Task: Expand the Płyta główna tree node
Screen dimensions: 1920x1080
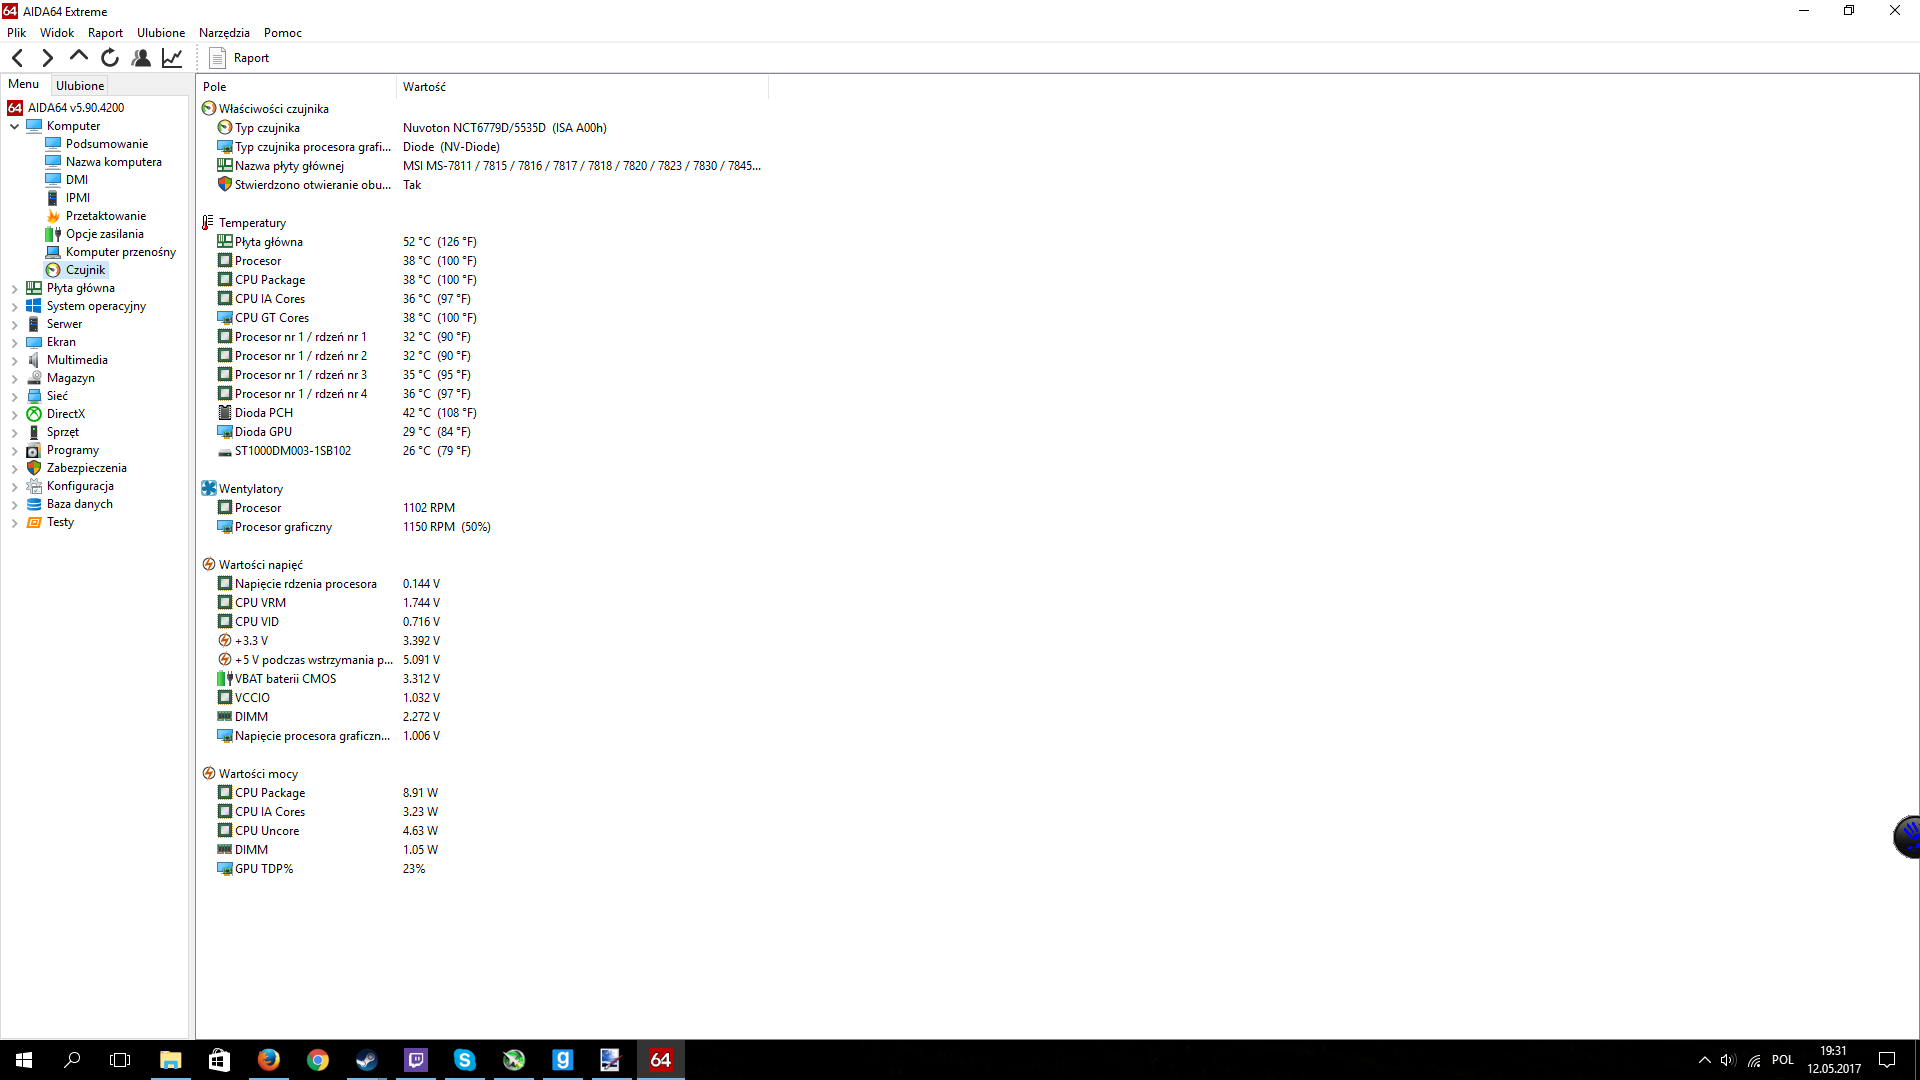Action: point(14,288)
